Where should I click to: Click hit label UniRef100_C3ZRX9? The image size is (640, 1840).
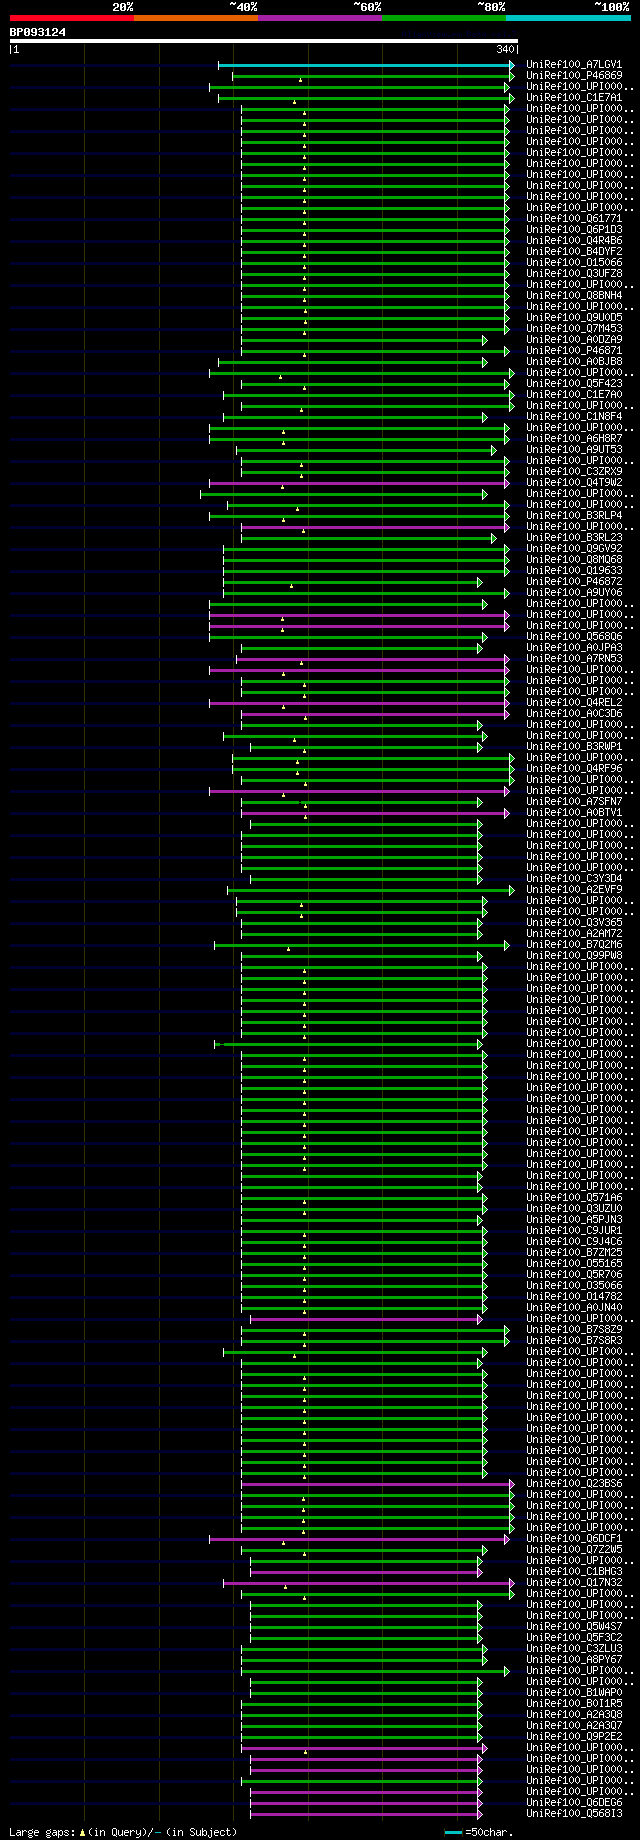574,472
